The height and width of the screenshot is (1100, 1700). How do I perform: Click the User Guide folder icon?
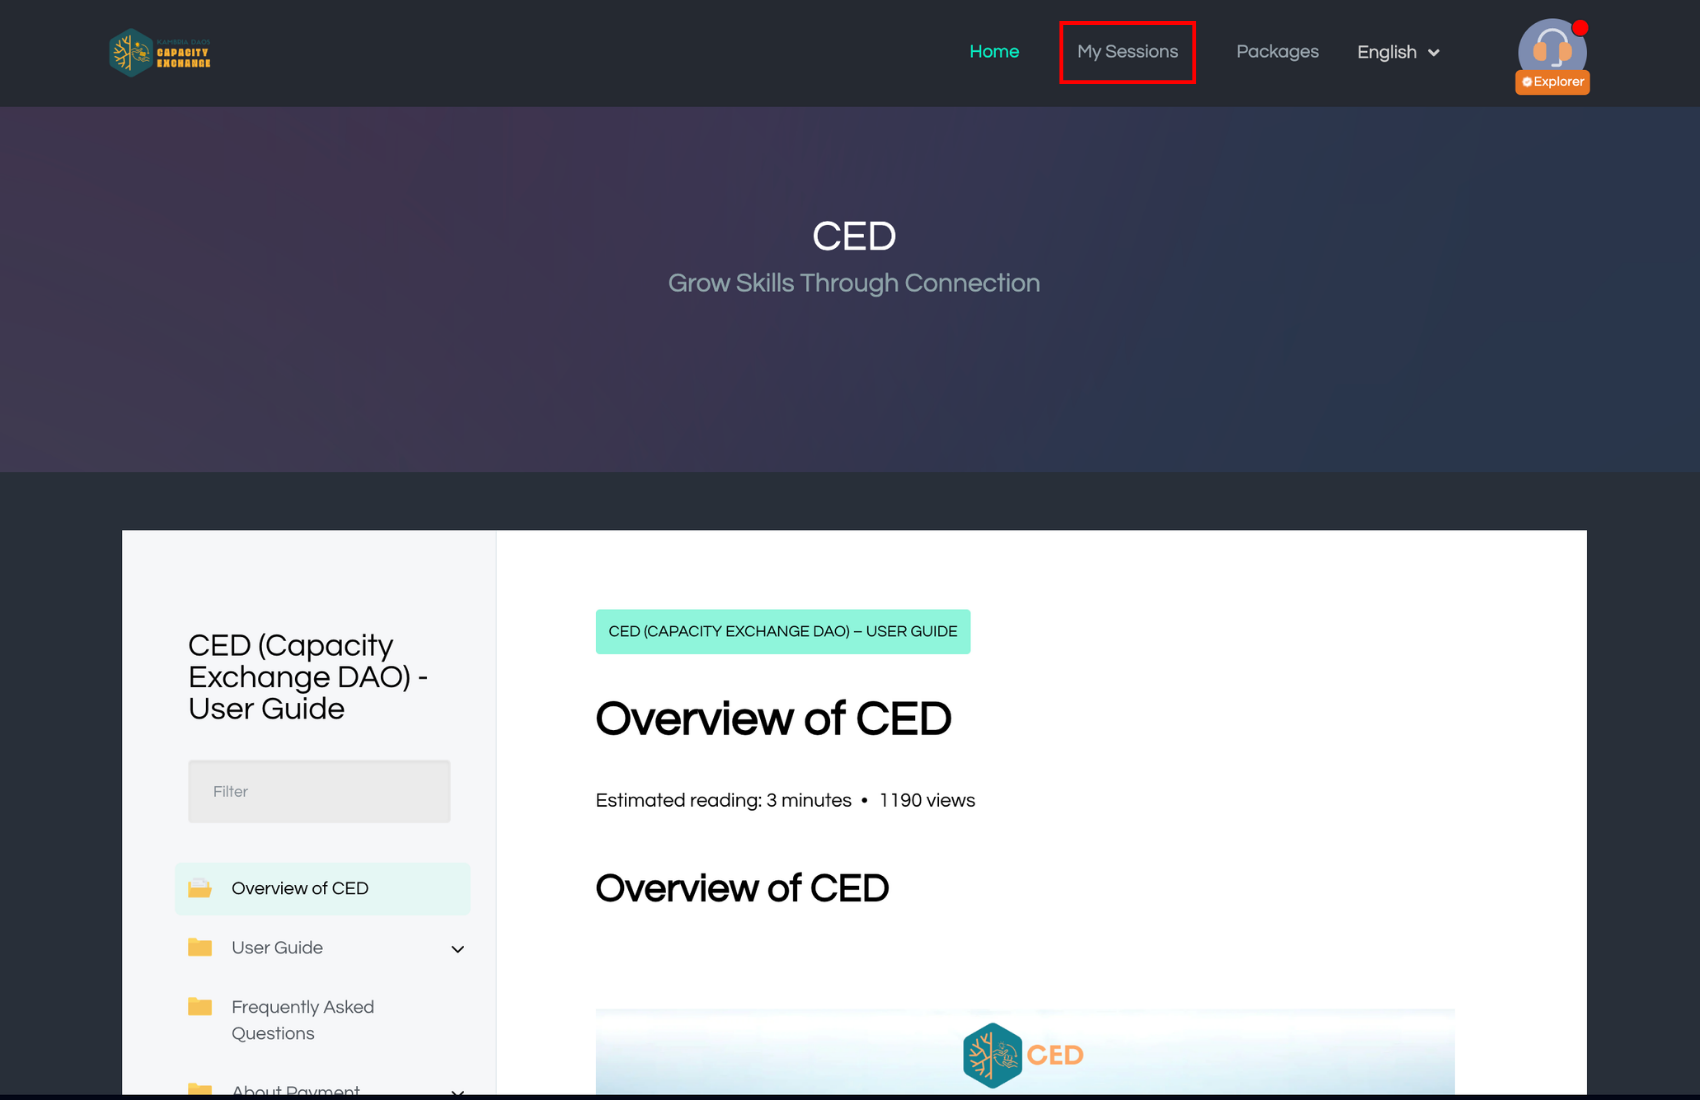pos(200,947)
